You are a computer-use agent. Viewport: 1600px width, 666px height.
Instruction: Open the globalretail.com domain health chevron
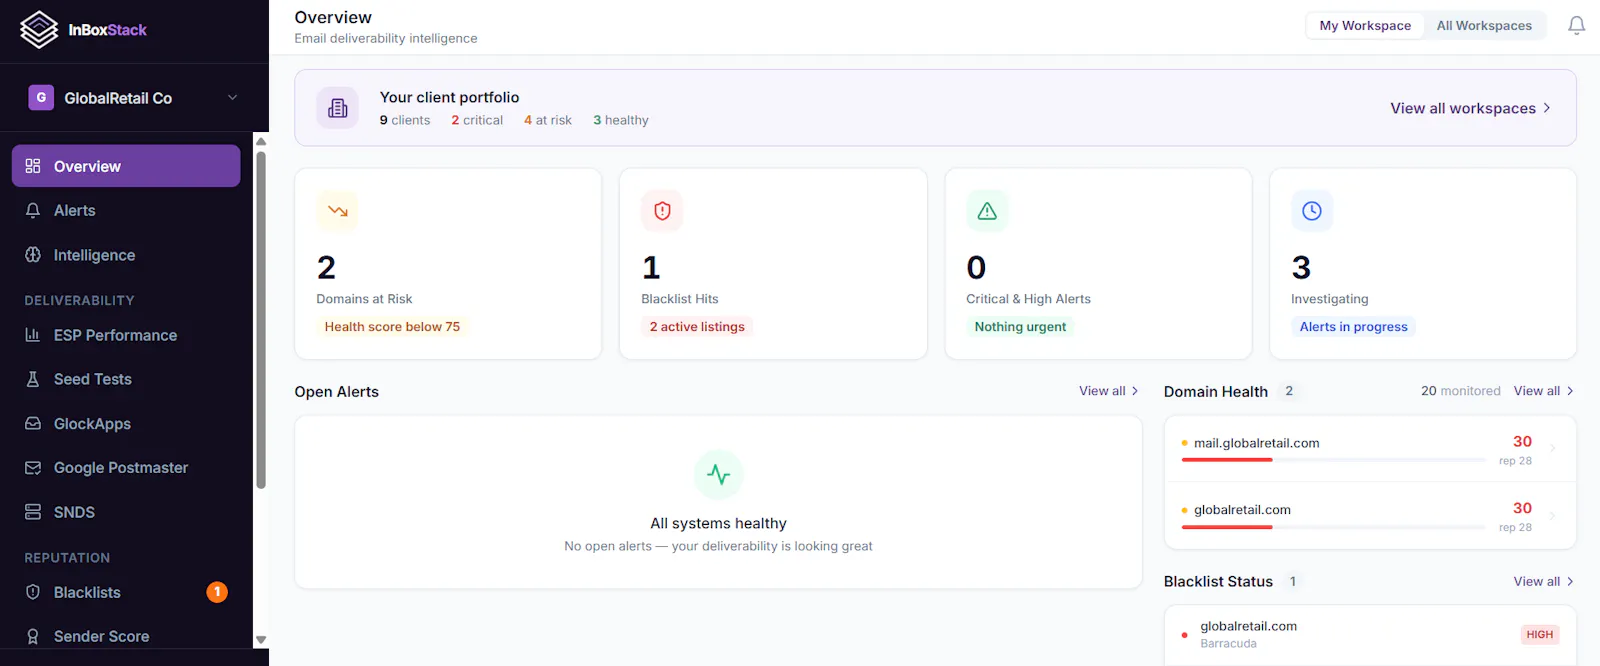pyautogui.click(x=1553, y=516)
